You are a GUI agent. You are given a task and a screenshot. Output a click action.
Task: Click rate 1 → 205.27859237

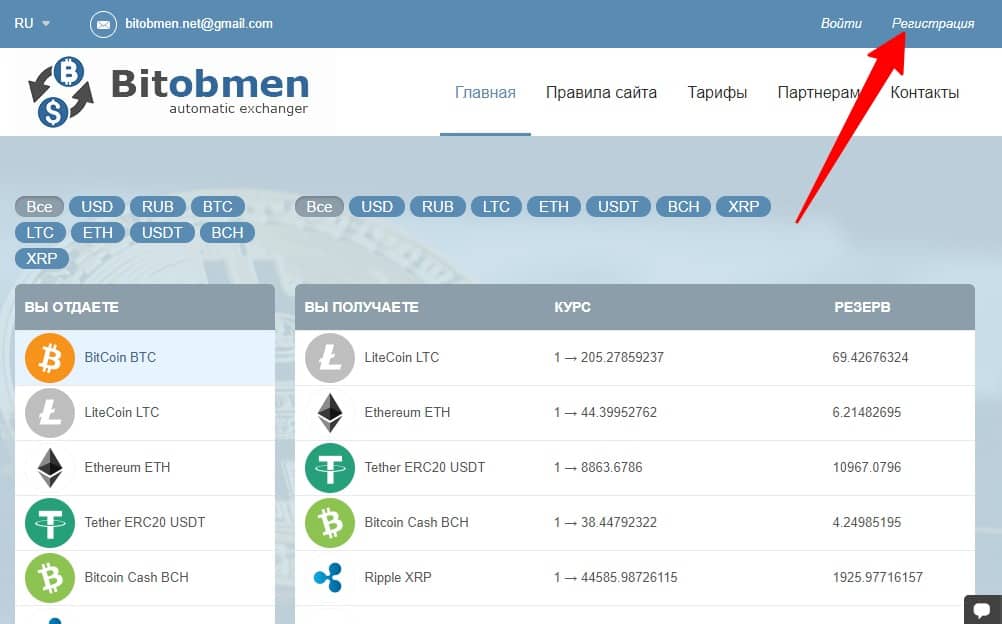click(609, 357)
